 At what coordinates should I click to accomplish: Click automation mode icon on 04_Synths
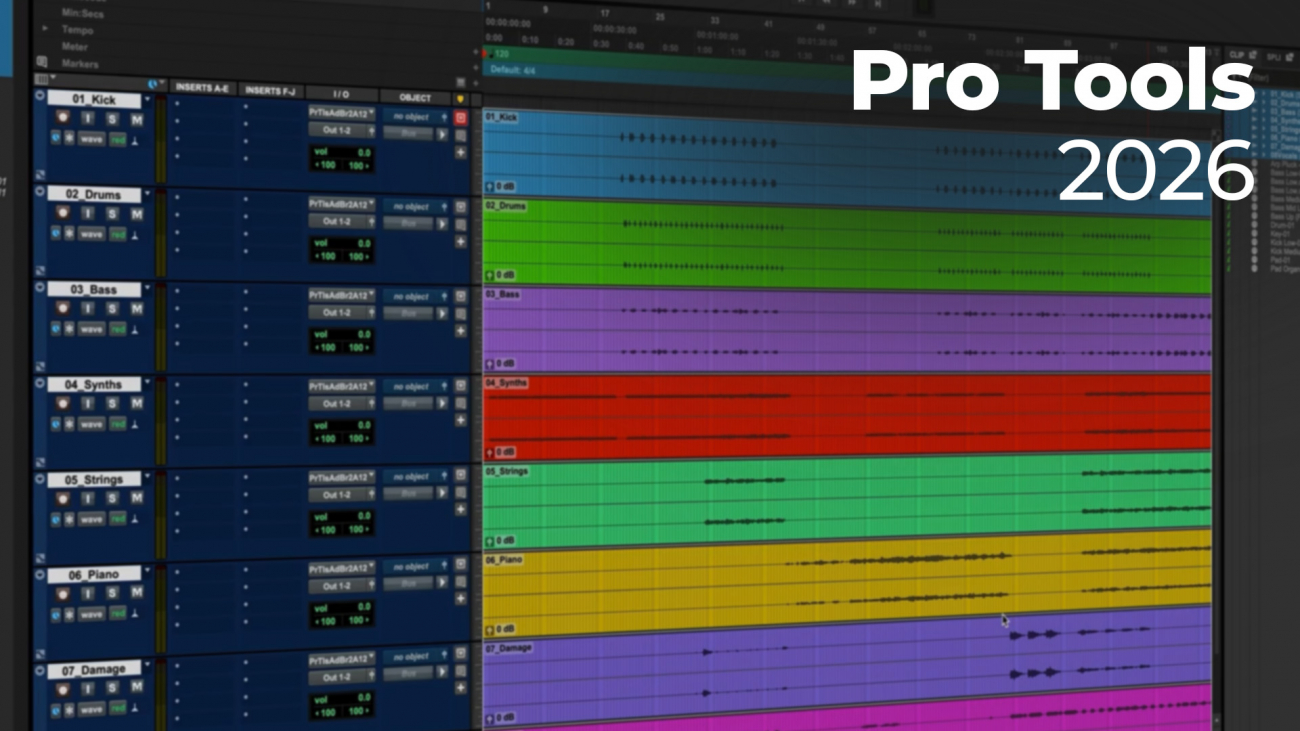pyautogui.click(x=133, y=425)
